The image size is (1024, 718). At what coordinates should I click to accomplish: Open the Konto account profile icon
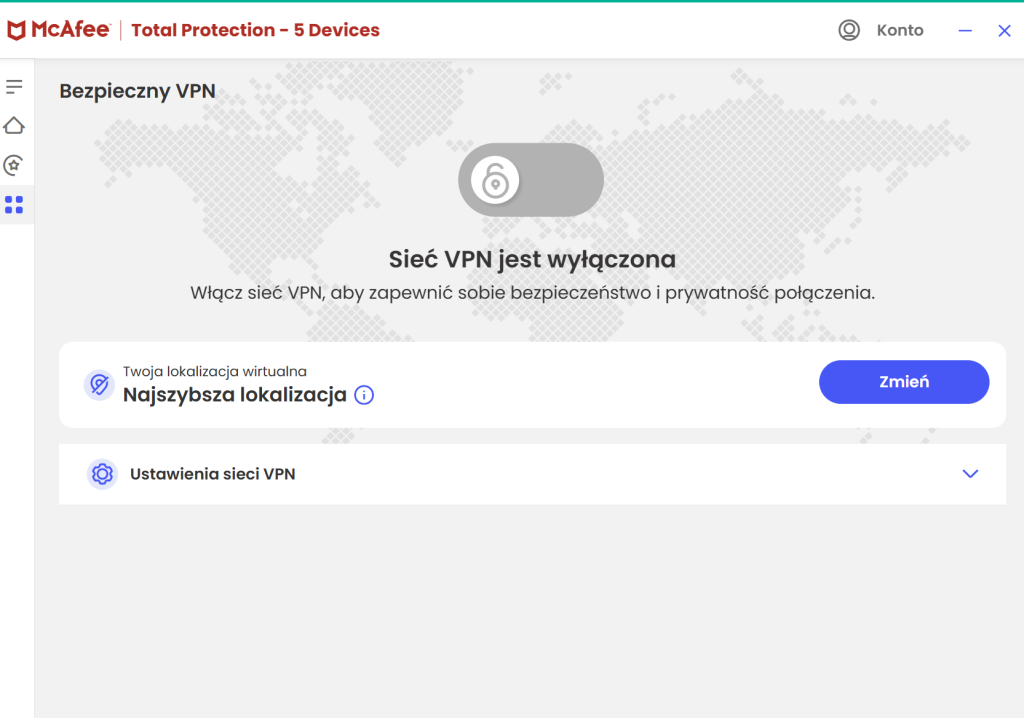(x=849, y=30)
